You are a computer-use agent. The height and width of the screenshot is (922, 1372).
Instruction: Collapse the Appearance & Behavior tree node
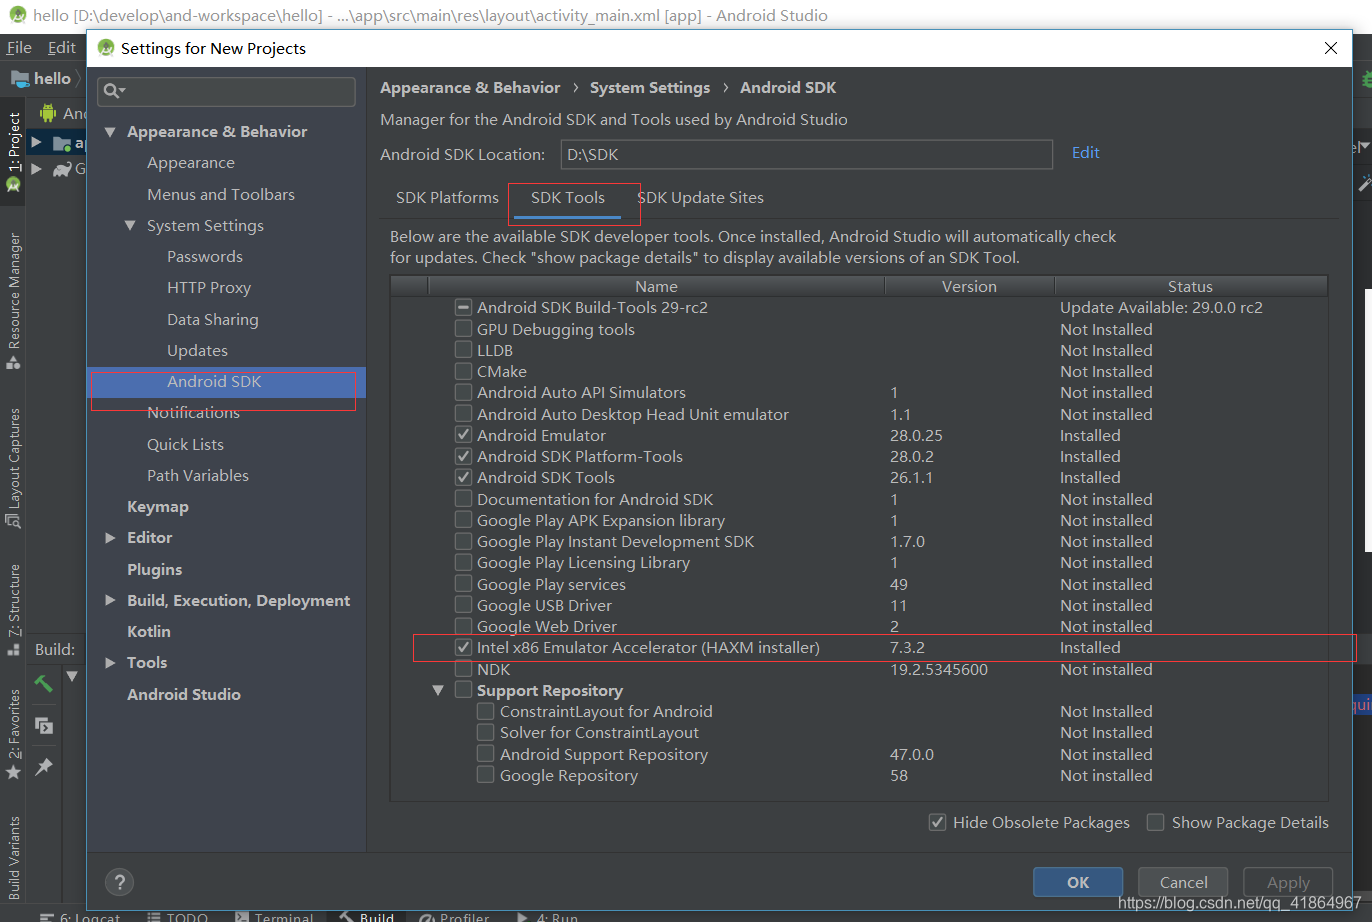pos(109,132)
